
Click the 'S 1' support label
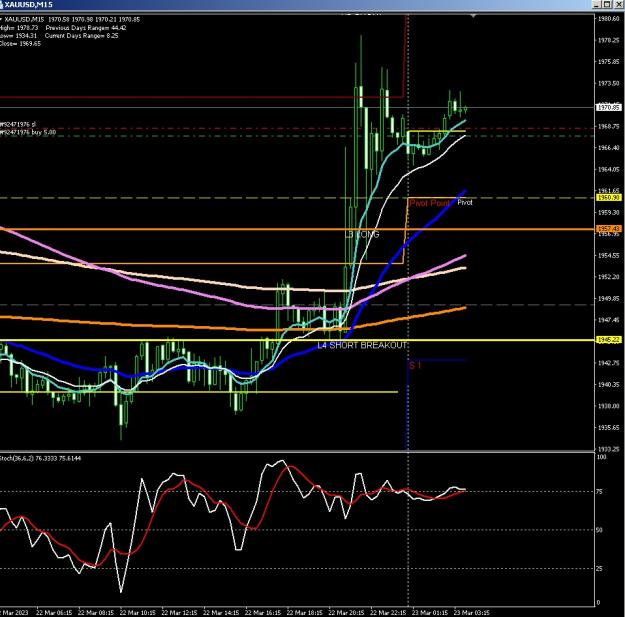[x=415, y=365]
